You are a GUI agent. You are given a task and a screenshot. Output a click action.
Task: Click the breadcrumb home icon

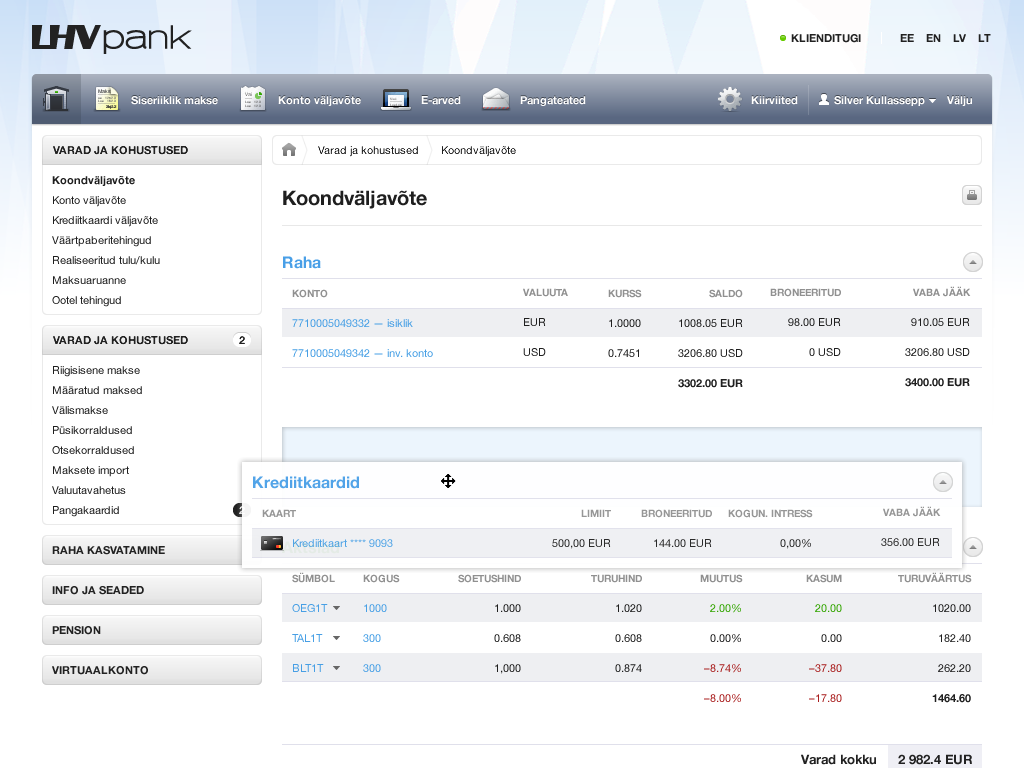[289, 150]
